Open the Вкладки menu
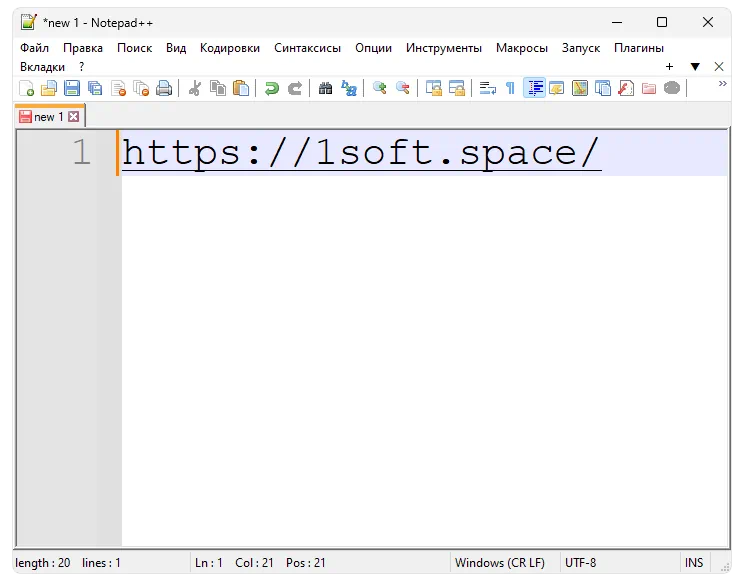 coord(42,67)
